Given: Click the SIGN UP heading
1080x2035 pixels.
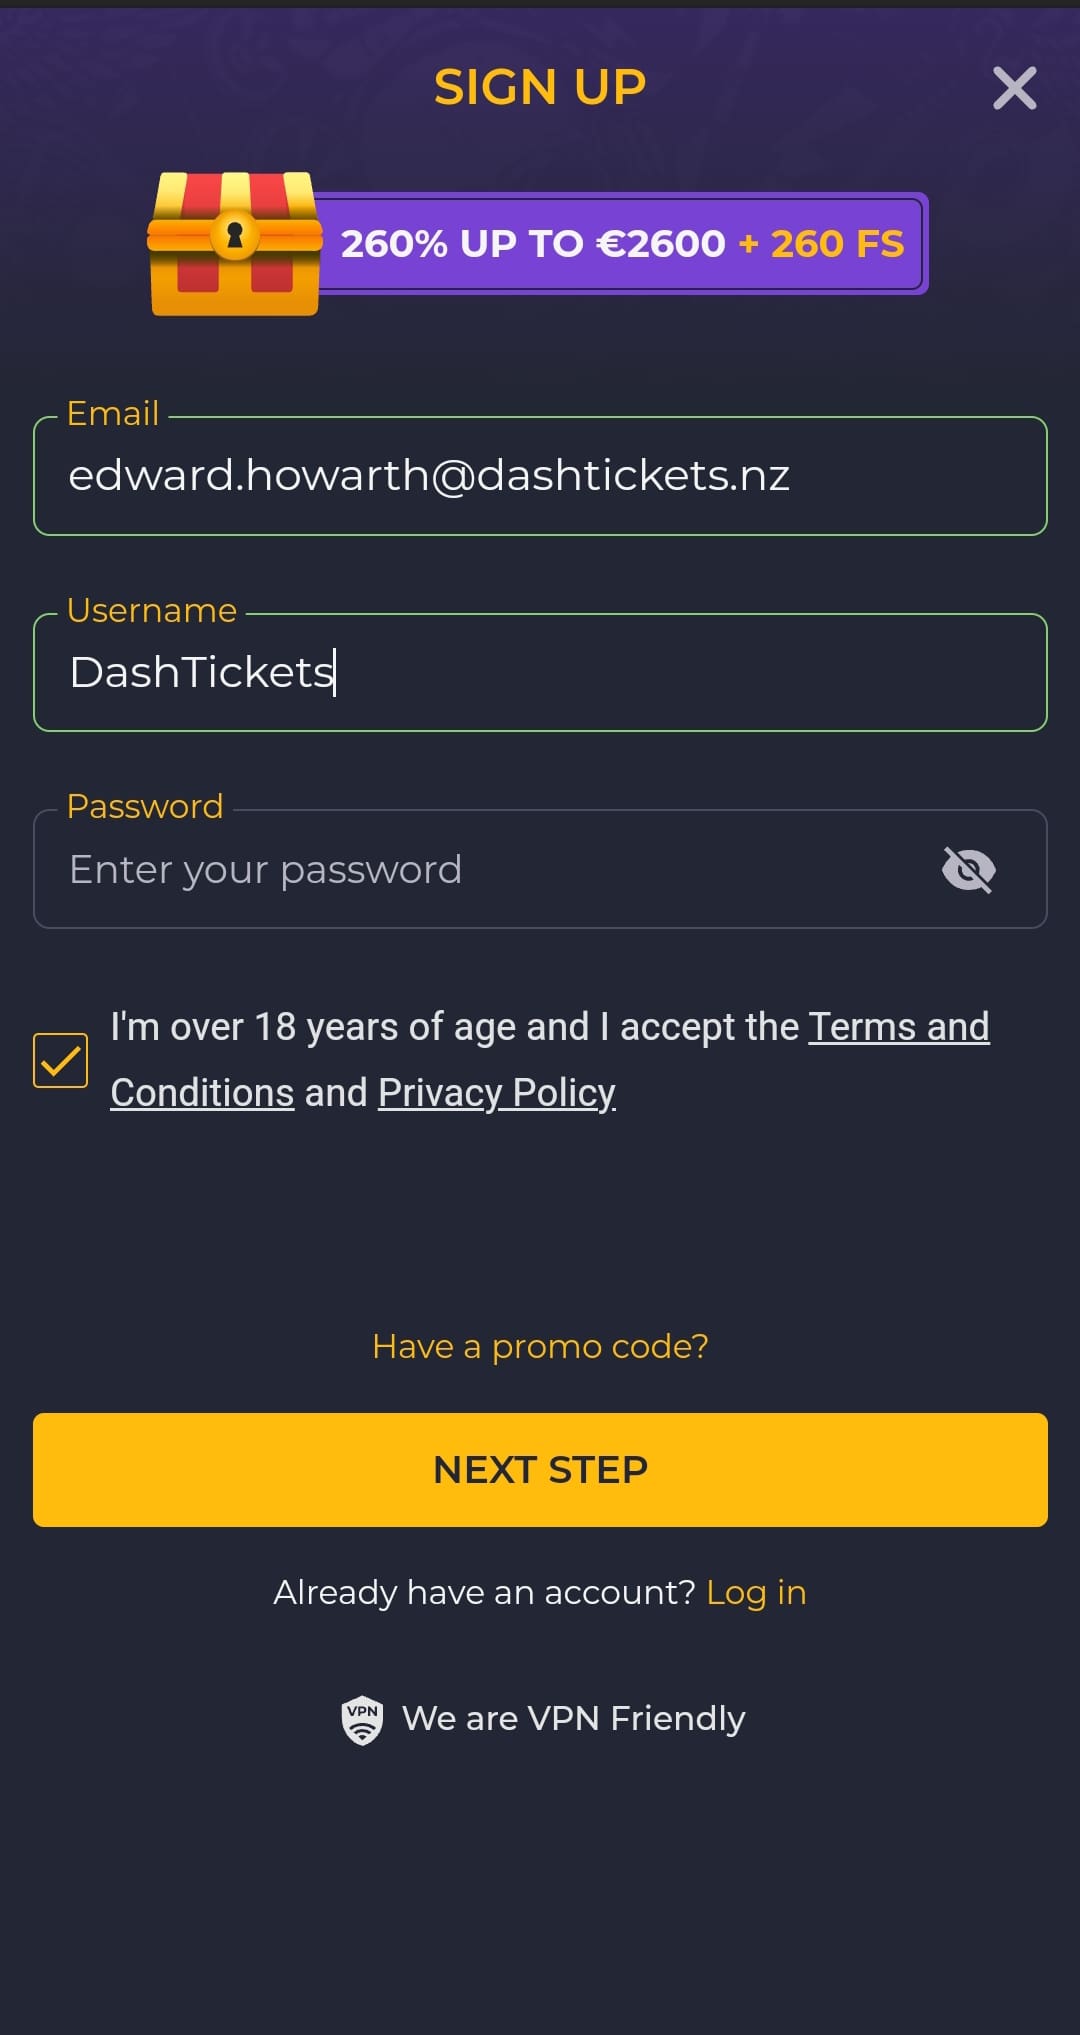Looking at the screenshot, I should (x=540, y=88).
